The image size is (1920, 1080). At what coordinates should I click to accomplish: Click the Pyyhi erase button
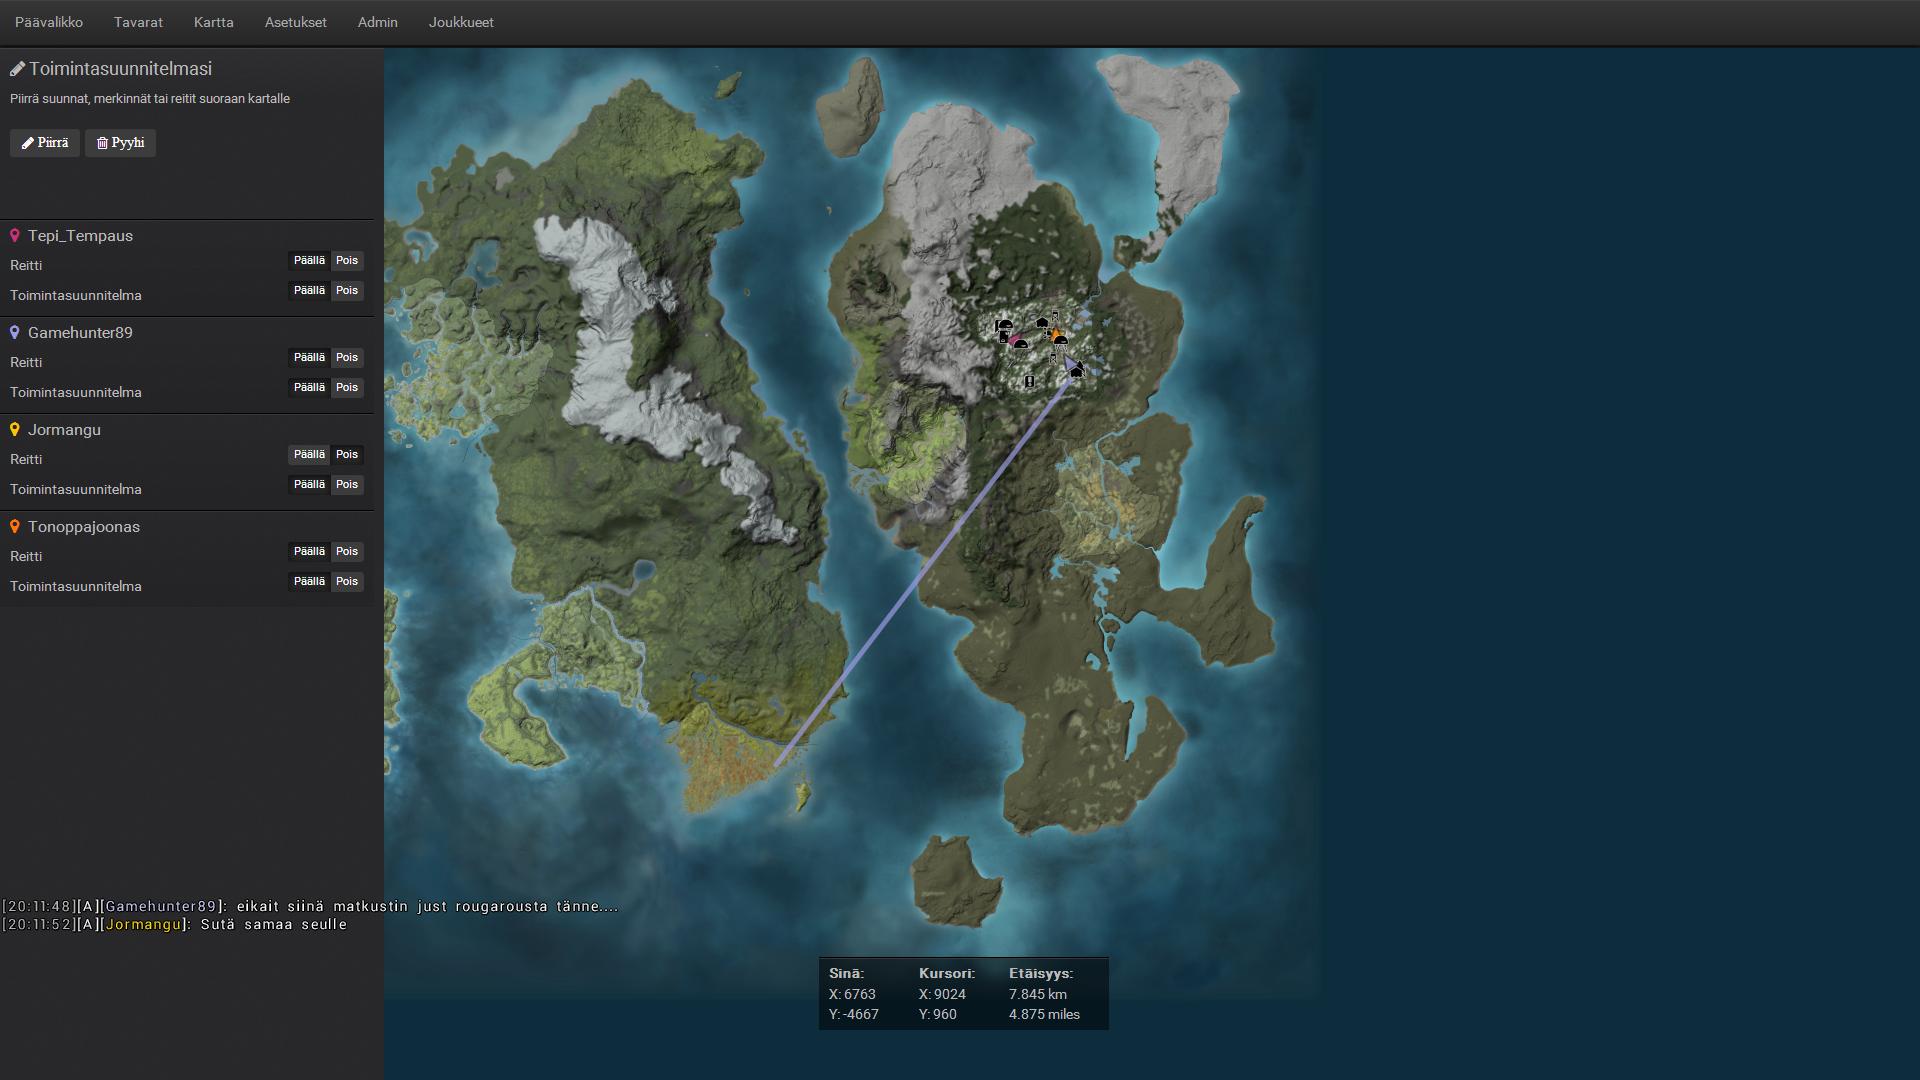coord(119,142)
